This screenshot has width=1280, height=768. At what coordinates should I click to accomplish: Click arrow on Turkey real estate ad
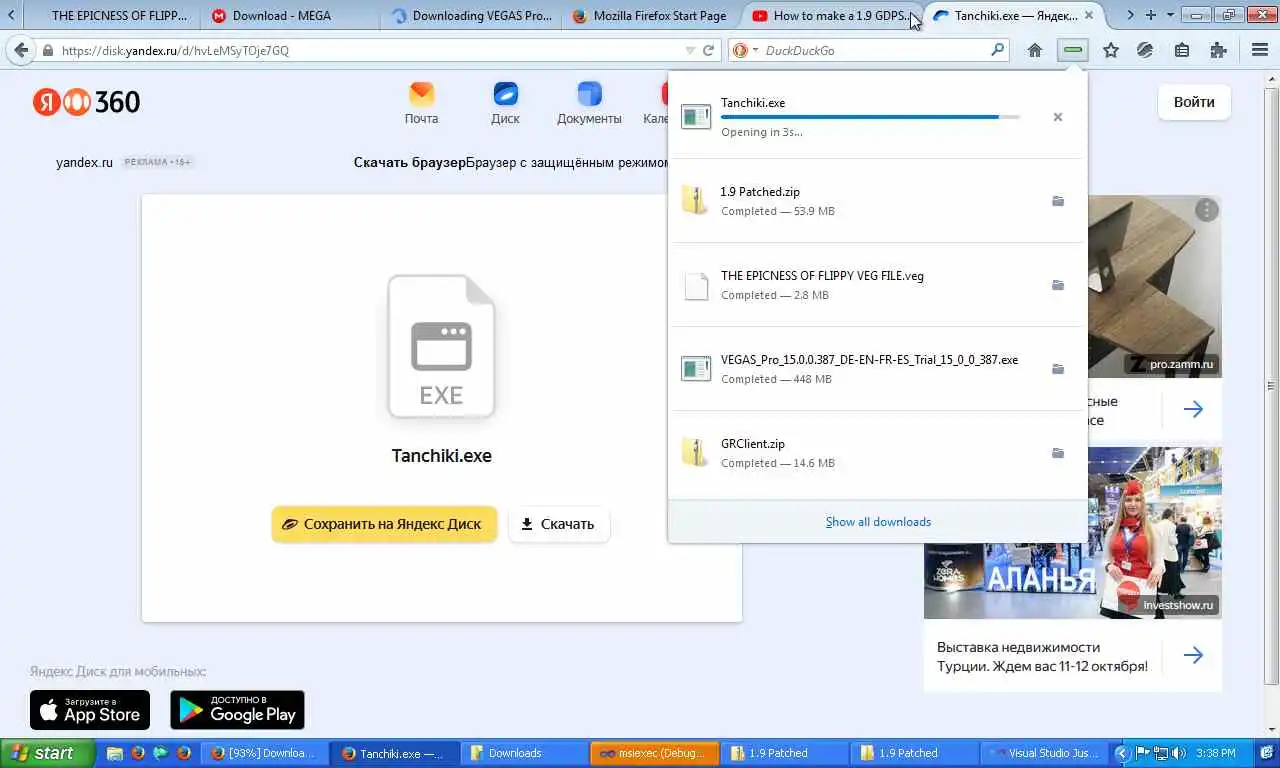tap(1193, 655)
